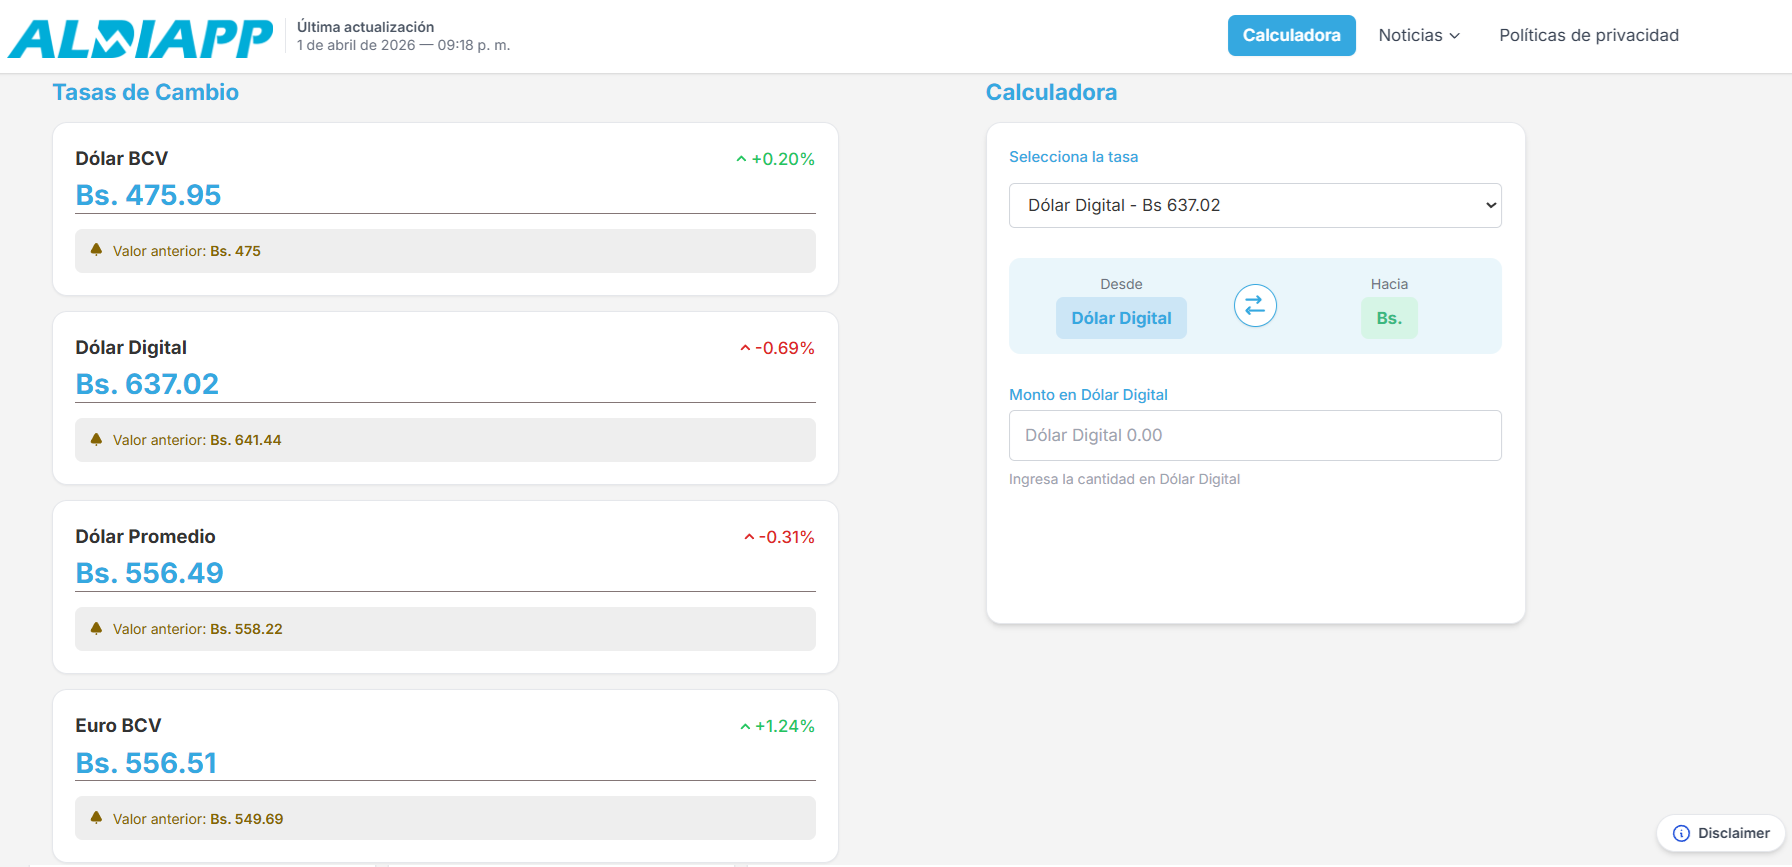The height and width of the screenshot is (867, 1792).
Task: Click the bell icon beside Bs. 558.22
Action: 96,628
